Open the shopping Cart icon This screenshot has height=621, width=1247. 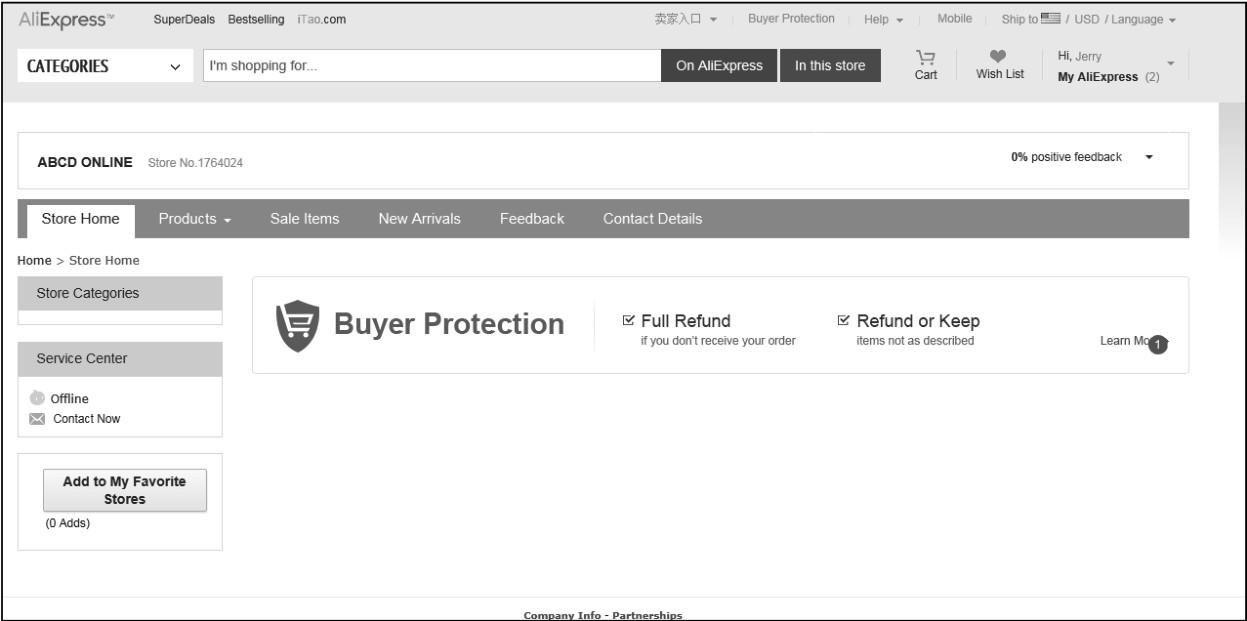pos(927,57)
